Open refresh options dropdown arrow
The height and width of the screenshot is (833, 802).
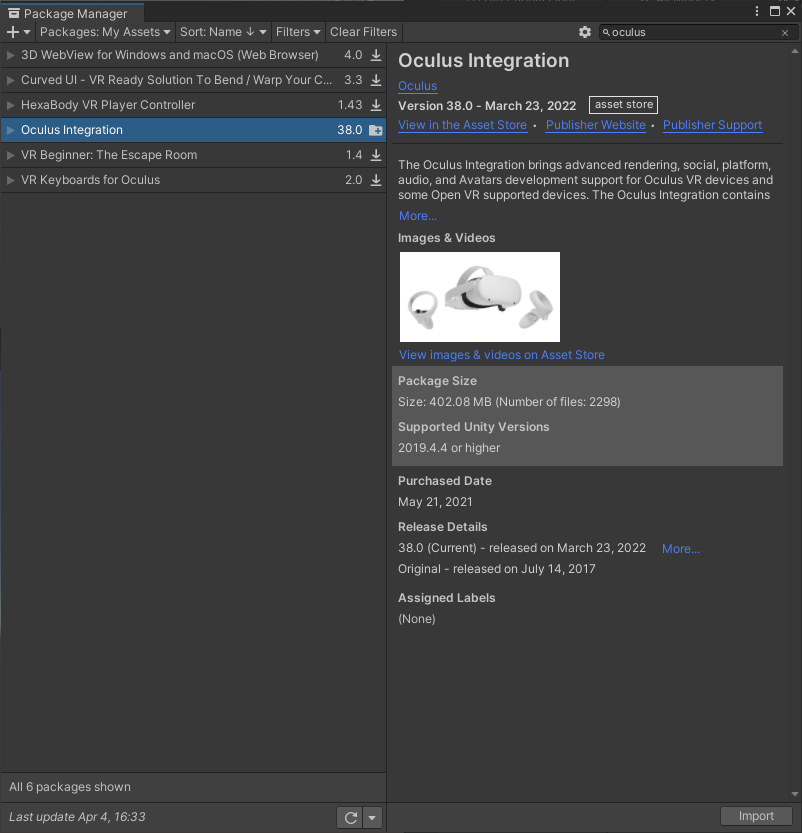(372, 818)
